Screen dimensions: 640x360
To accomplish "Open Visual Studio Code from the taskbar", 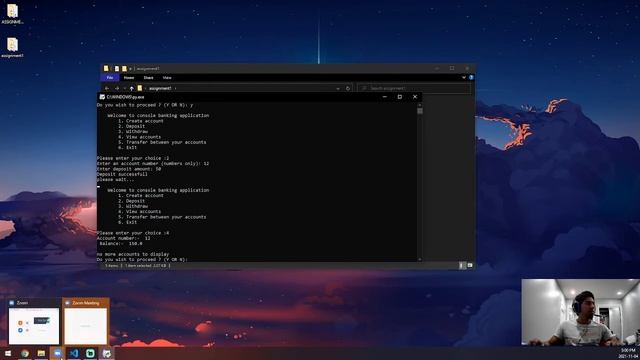I will 74,353.
